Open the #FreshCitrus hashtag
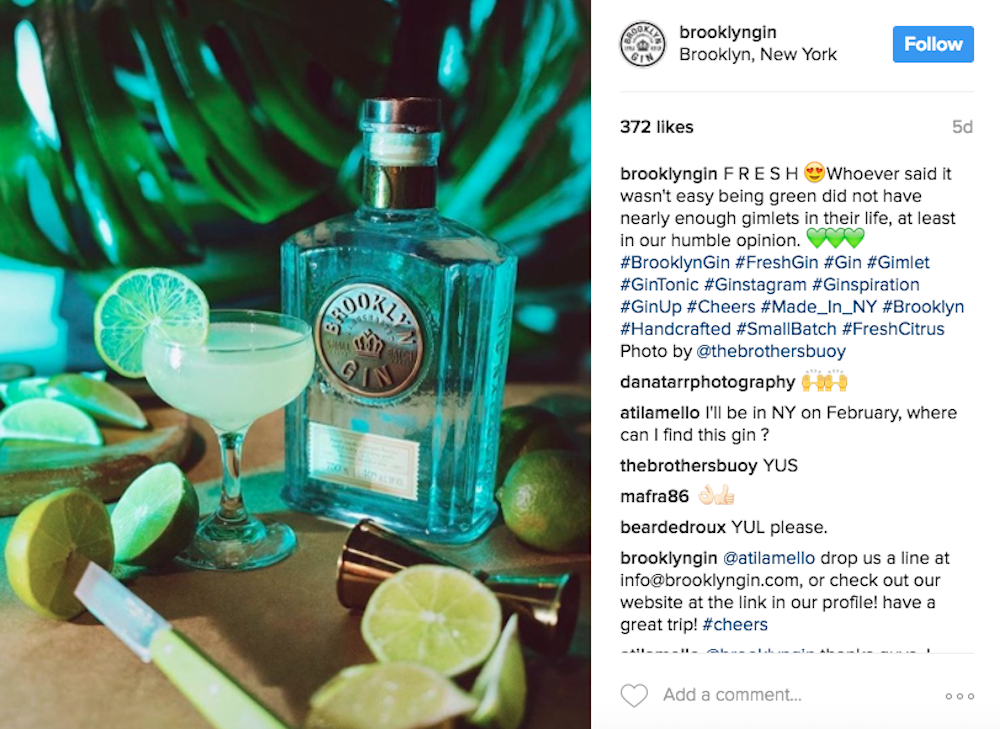This screenshot has height=729, width=1000. [893, 329]
